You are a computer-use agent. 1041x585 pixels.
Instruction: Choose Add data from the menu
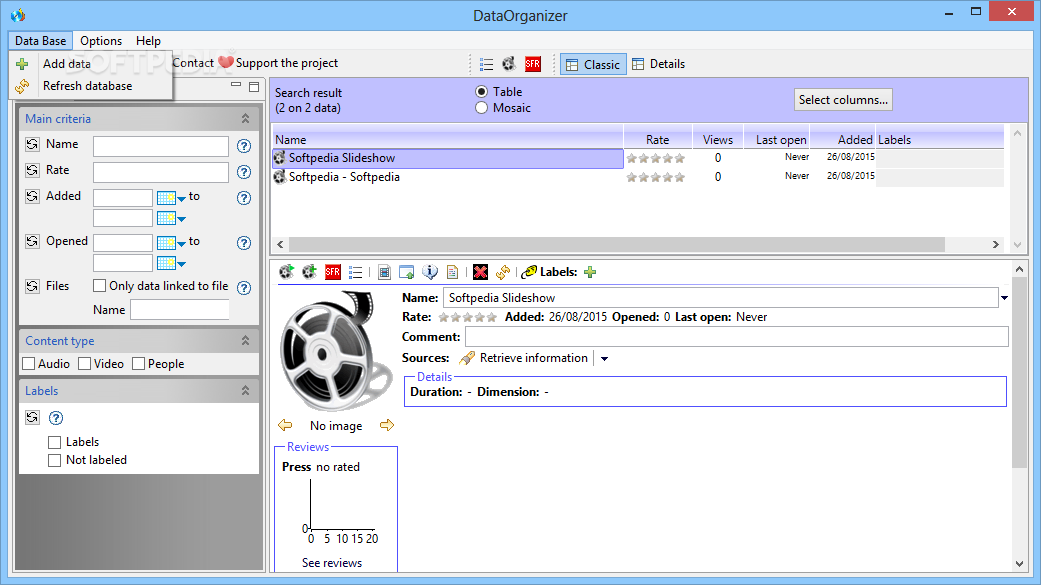click(66, 64)
